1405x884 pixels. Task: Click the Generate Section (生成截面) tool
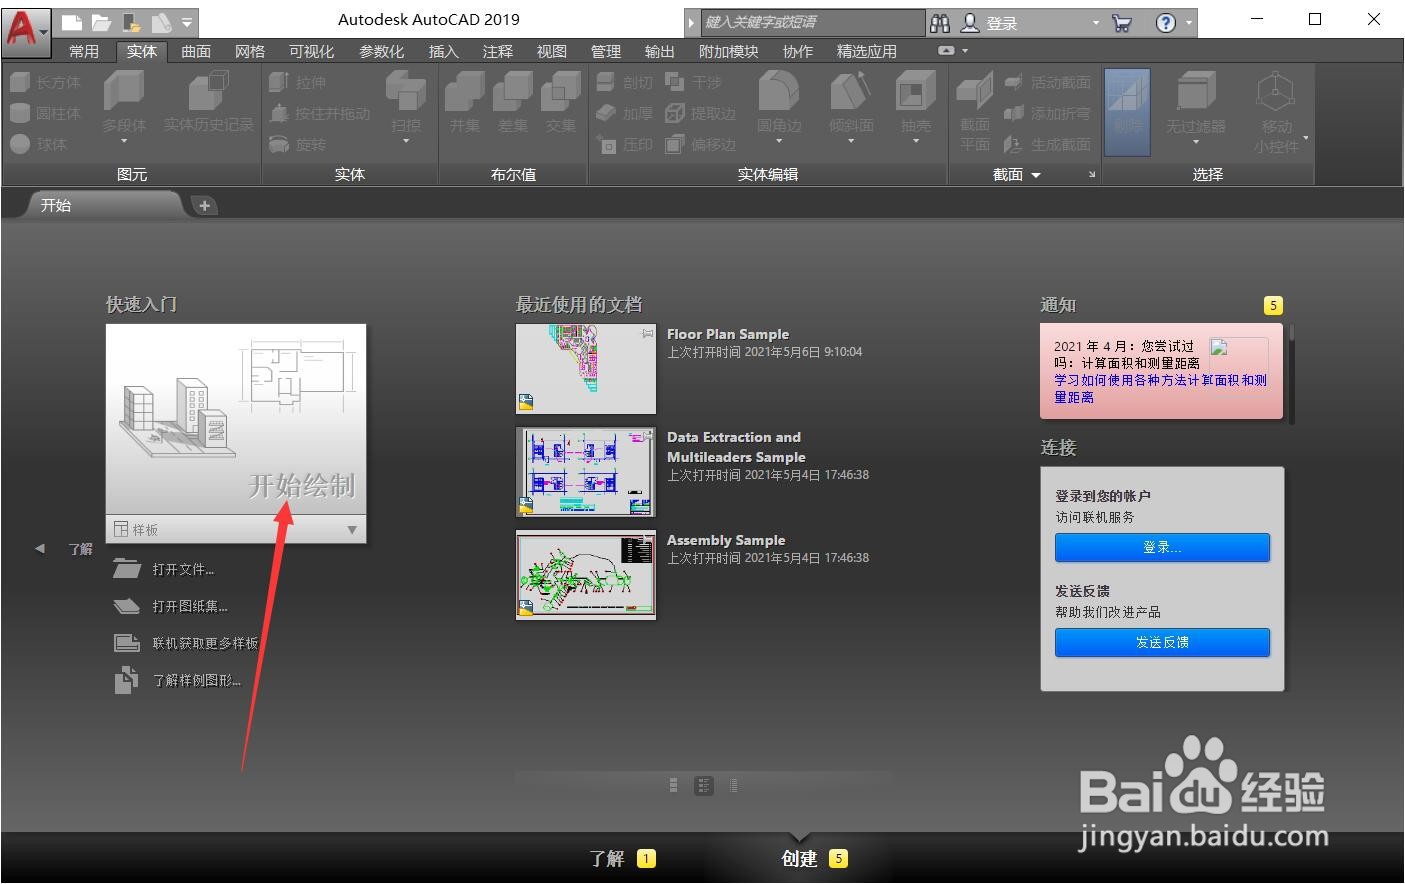click(1047, 144)
